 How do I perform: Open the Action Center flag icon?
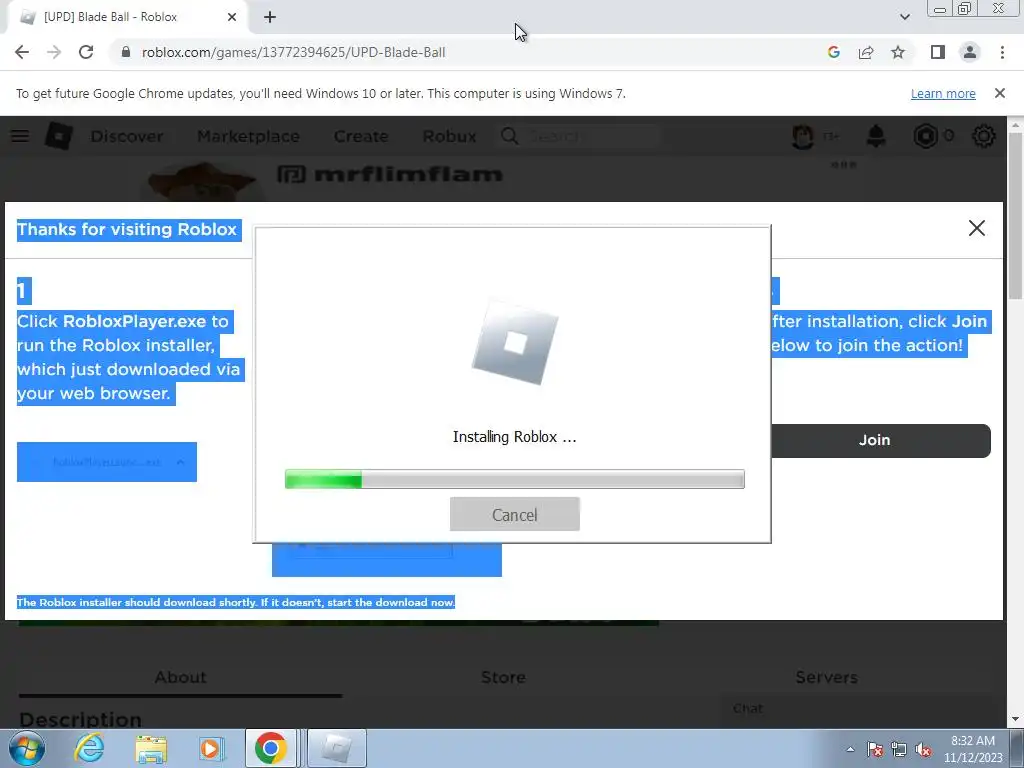point(874,749)
